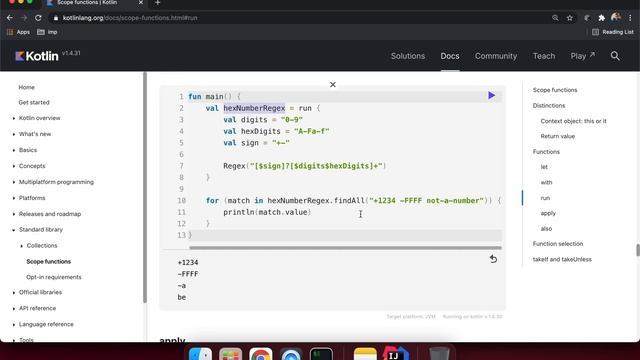Expand Releases and roadmap section
This screenshot has width=640, height=360.
(50, 214)
